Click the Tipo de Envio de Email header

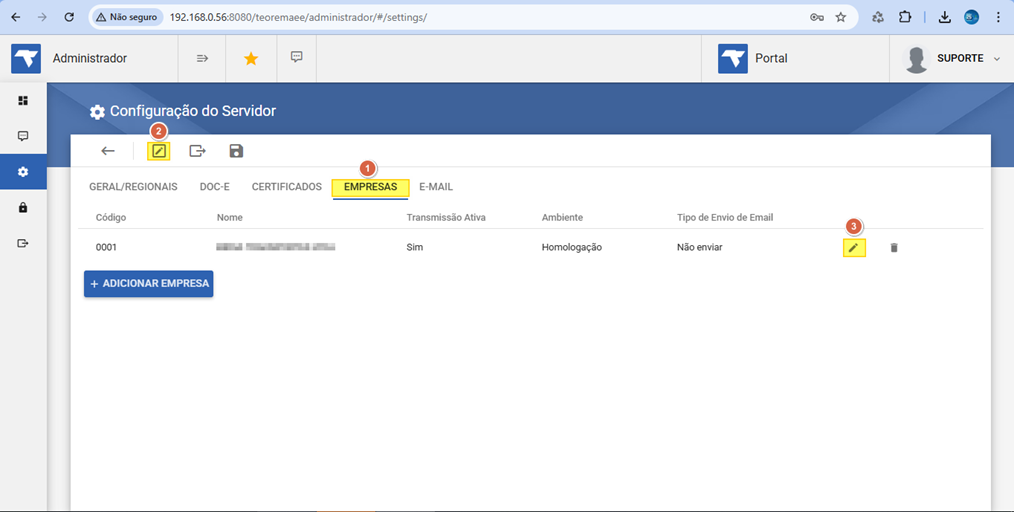[725, 217]
